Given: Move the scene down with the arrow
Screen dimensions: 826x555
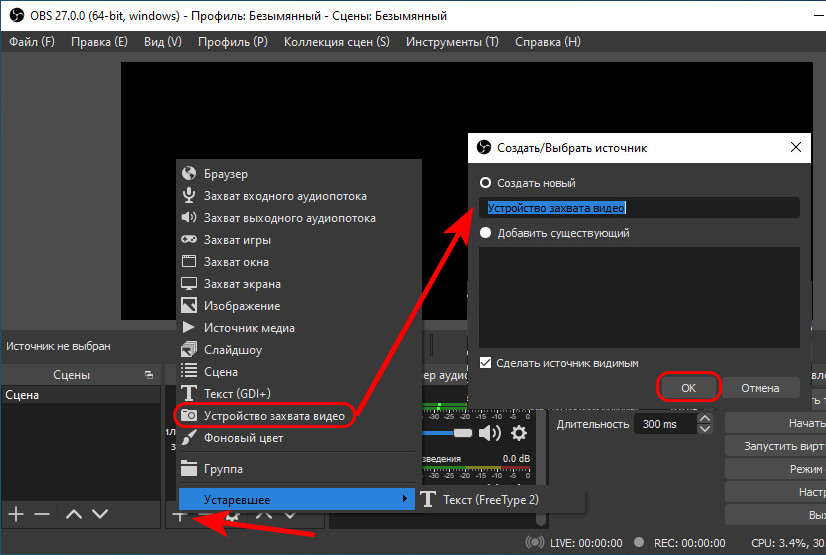Looking at the screenshot, I should [x=100, y=514].
